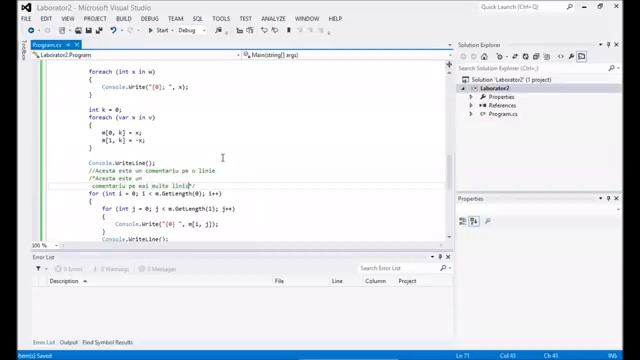Click the New Project toolbar icon
This screenshot has height=360, width=640.
(62, 30)
